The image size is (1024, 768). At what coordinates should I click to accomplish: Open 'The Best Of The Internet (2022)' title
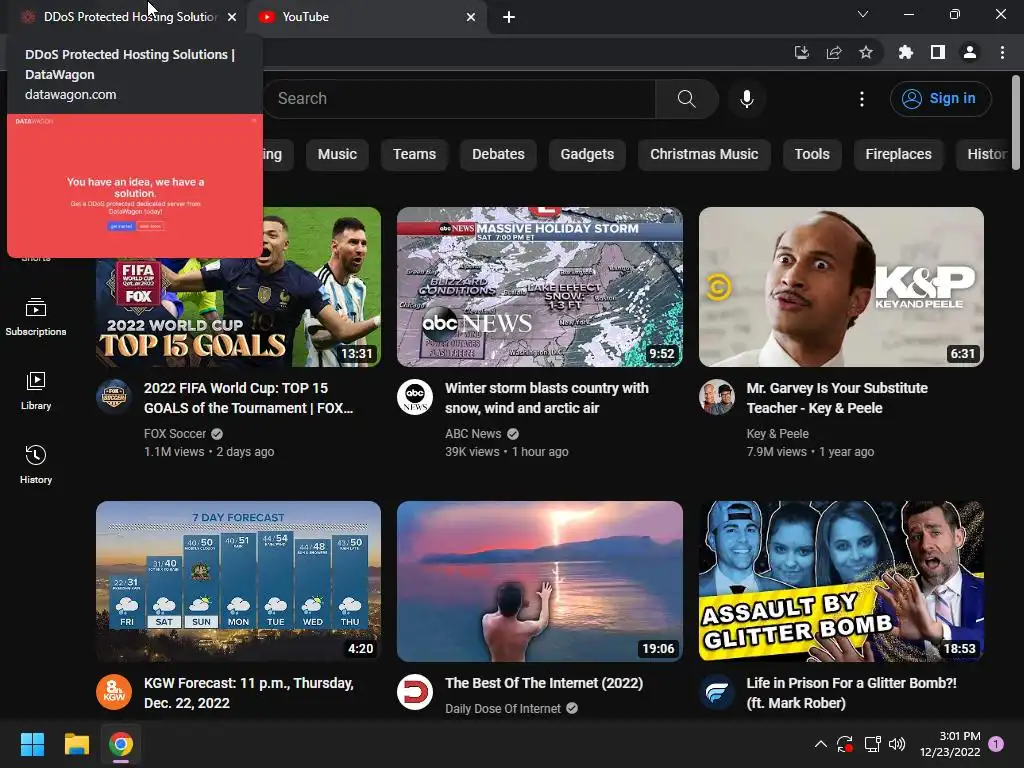[x=544, y=683]
